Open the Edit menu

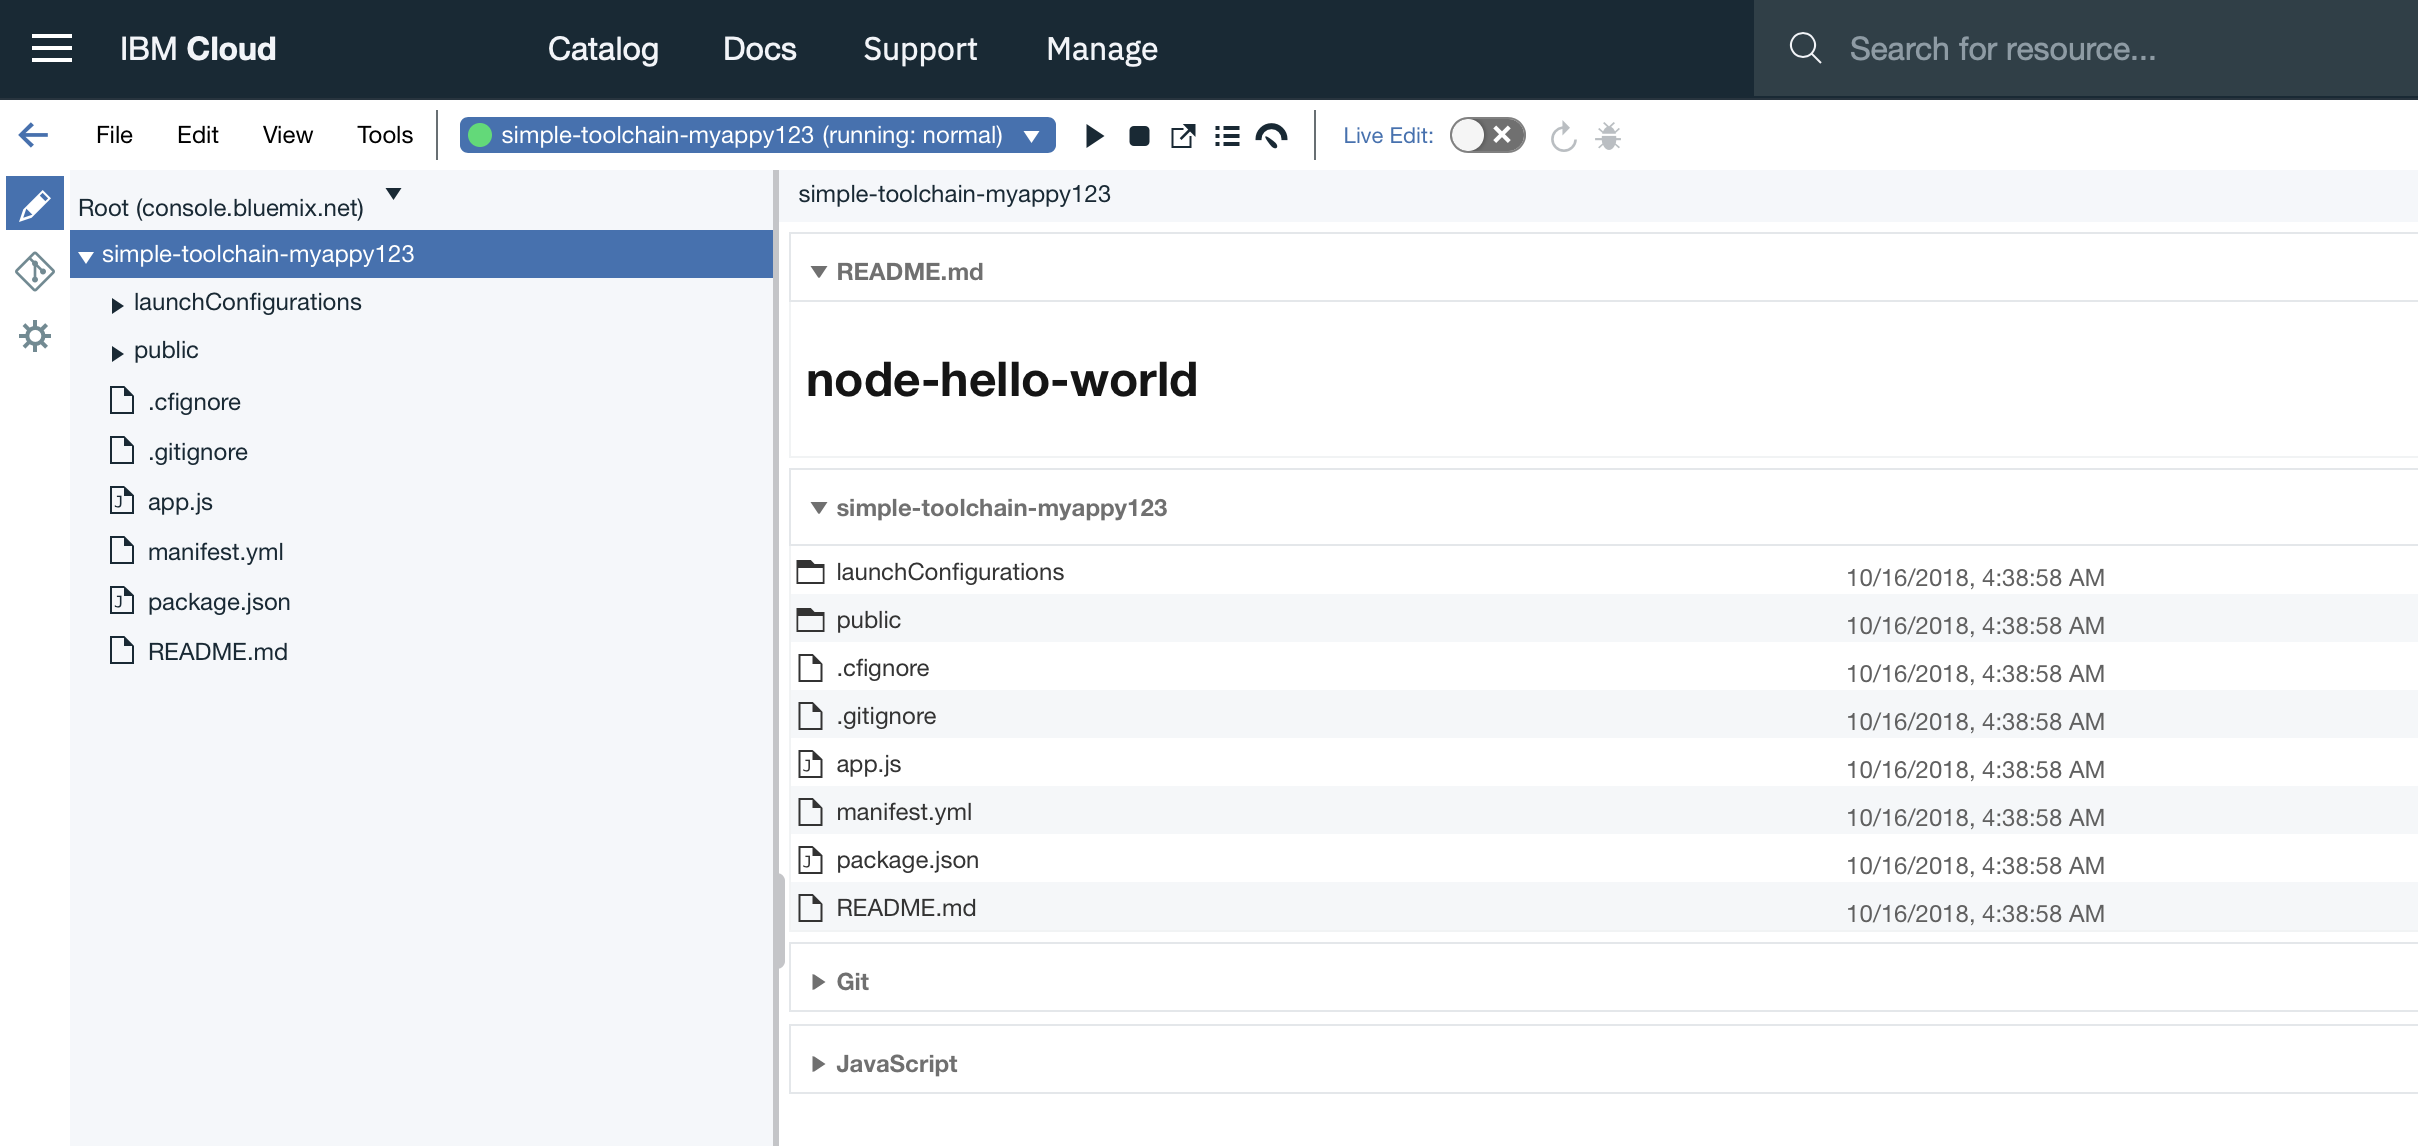[x=198, y=135]
